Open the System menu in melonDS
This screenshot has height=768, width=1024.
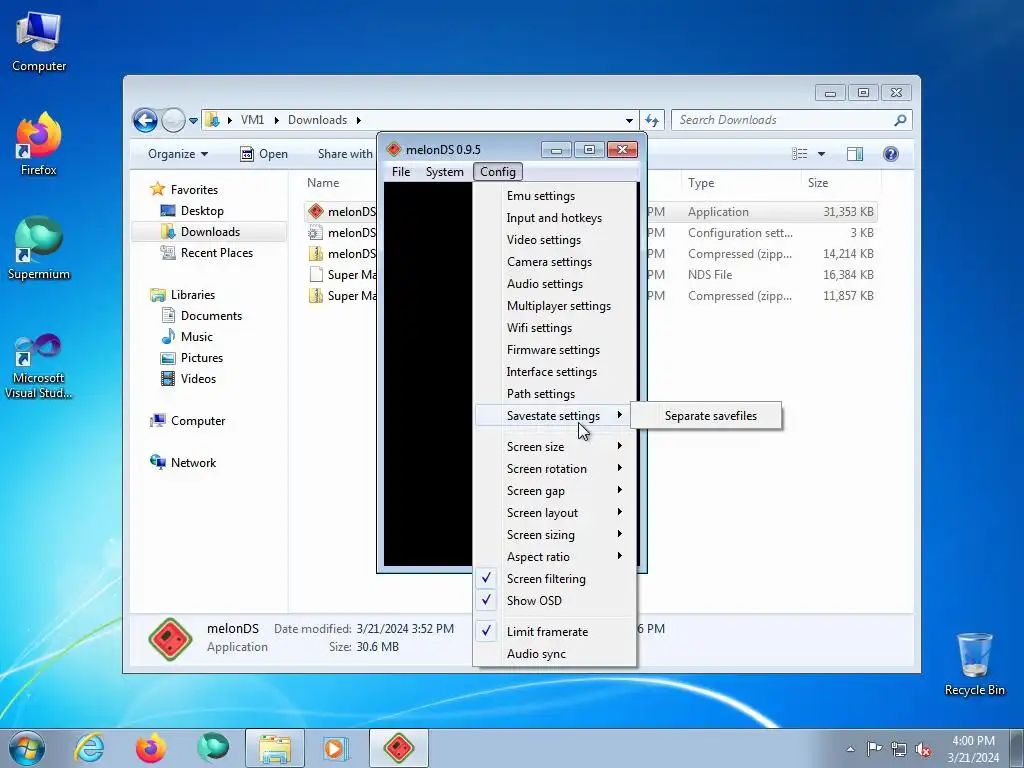444,172
